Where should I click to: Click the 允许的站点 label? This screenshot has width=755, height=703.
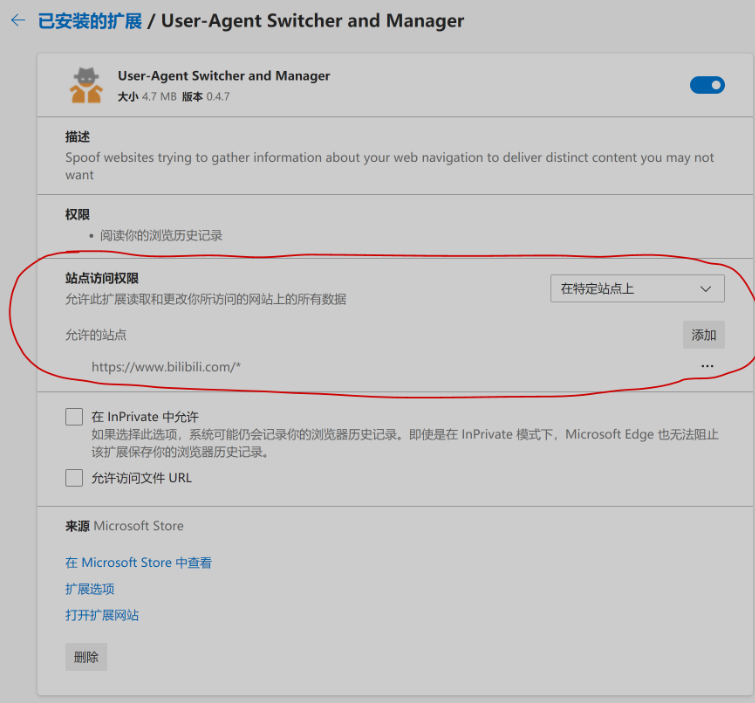[96, 335]
